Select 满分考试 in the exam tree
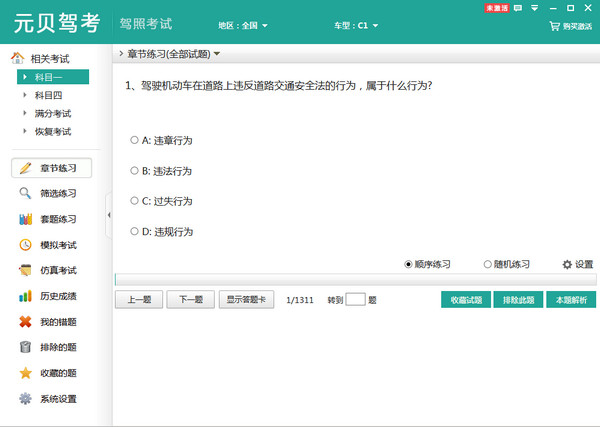Image resolution: width=600 pixels, height=427 pixels. tap(52, 113)
